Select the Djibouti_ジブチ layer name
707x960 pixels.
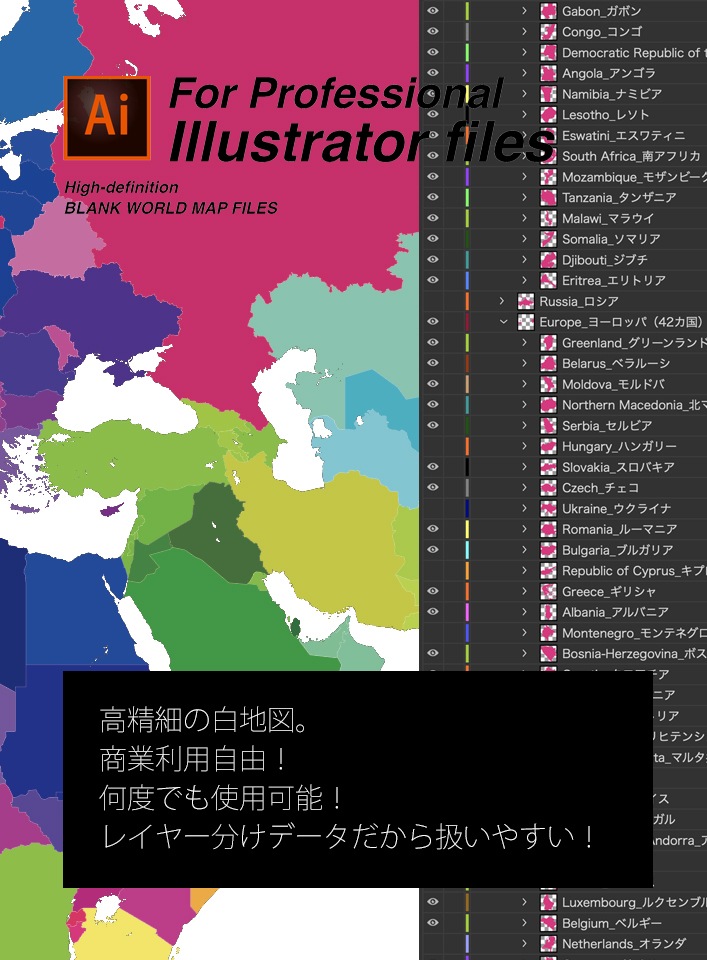tap(605, 260)
